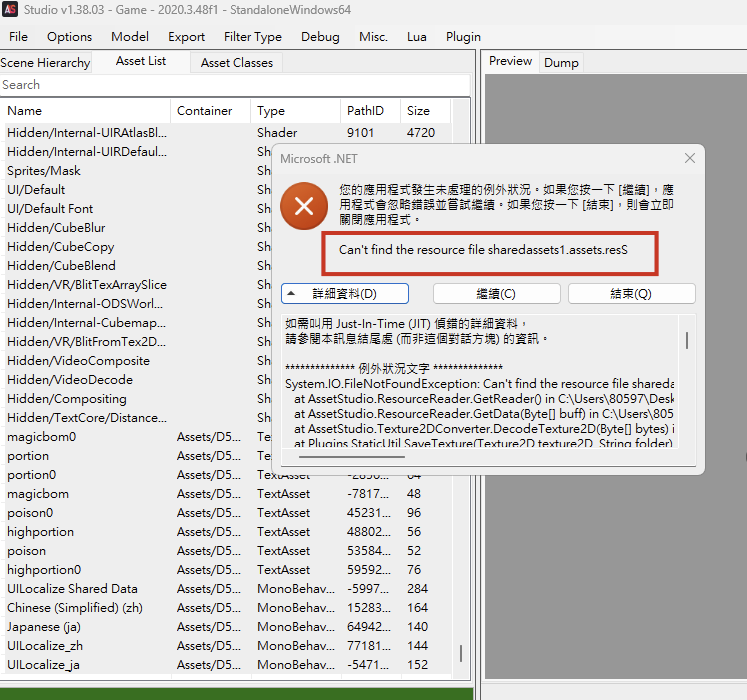Select the portion0 asset row
The height and width of the screenshot is (700, 747).
coord(138,475)
